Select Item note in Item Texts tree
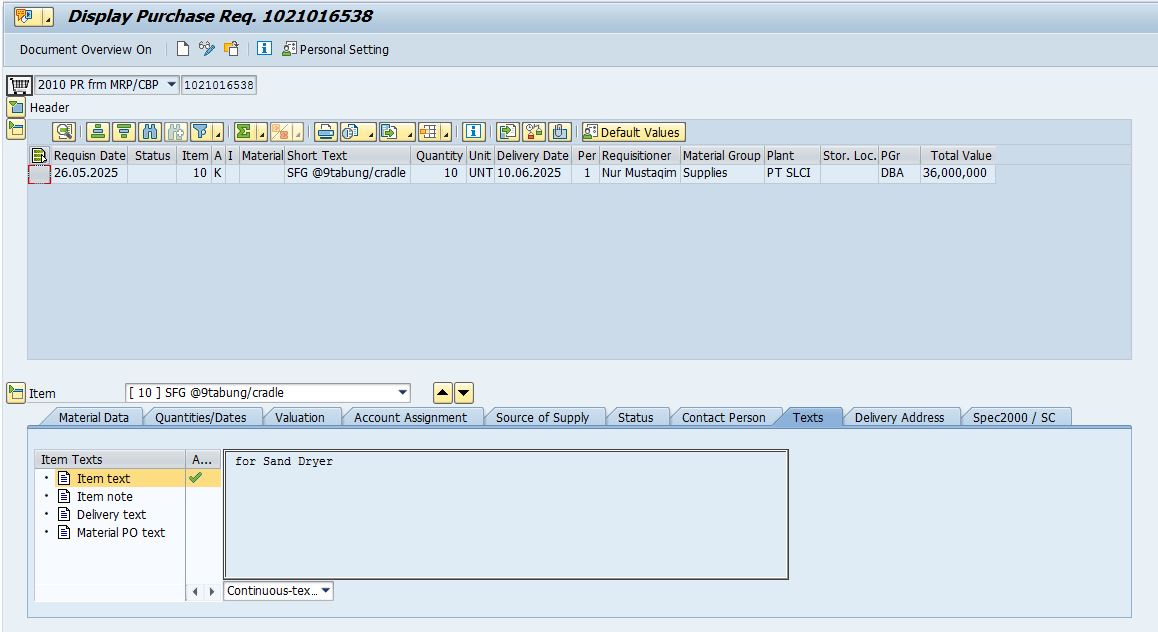Viewport: 1158px width, 632px height. (x=105, y=496)
